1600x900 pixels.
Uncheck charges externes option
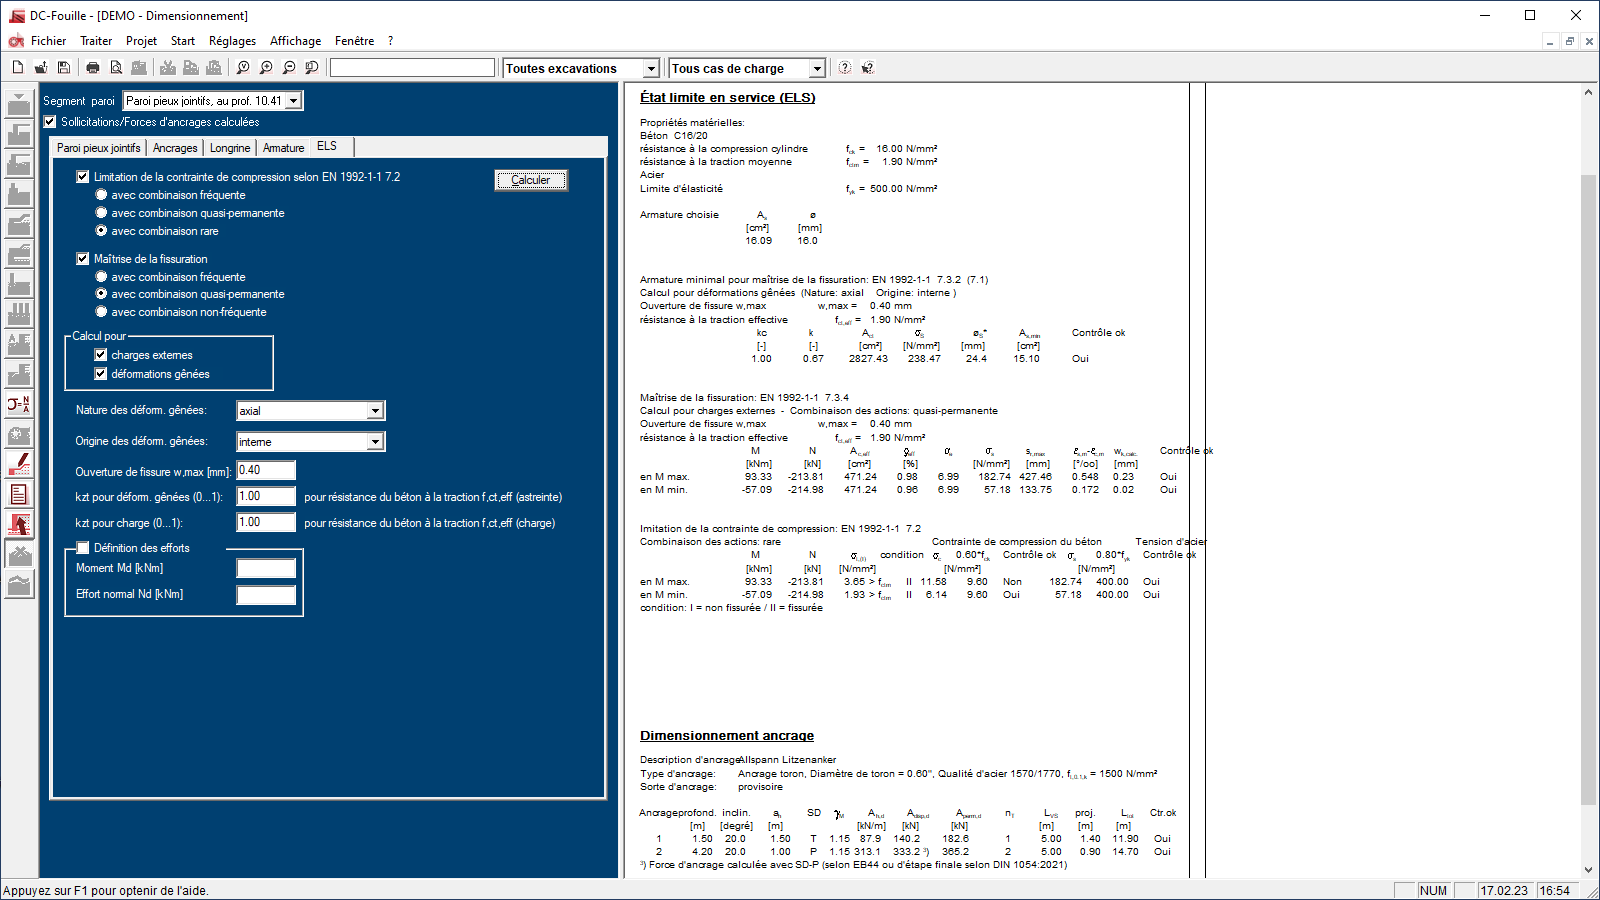[x=101, y=355]
